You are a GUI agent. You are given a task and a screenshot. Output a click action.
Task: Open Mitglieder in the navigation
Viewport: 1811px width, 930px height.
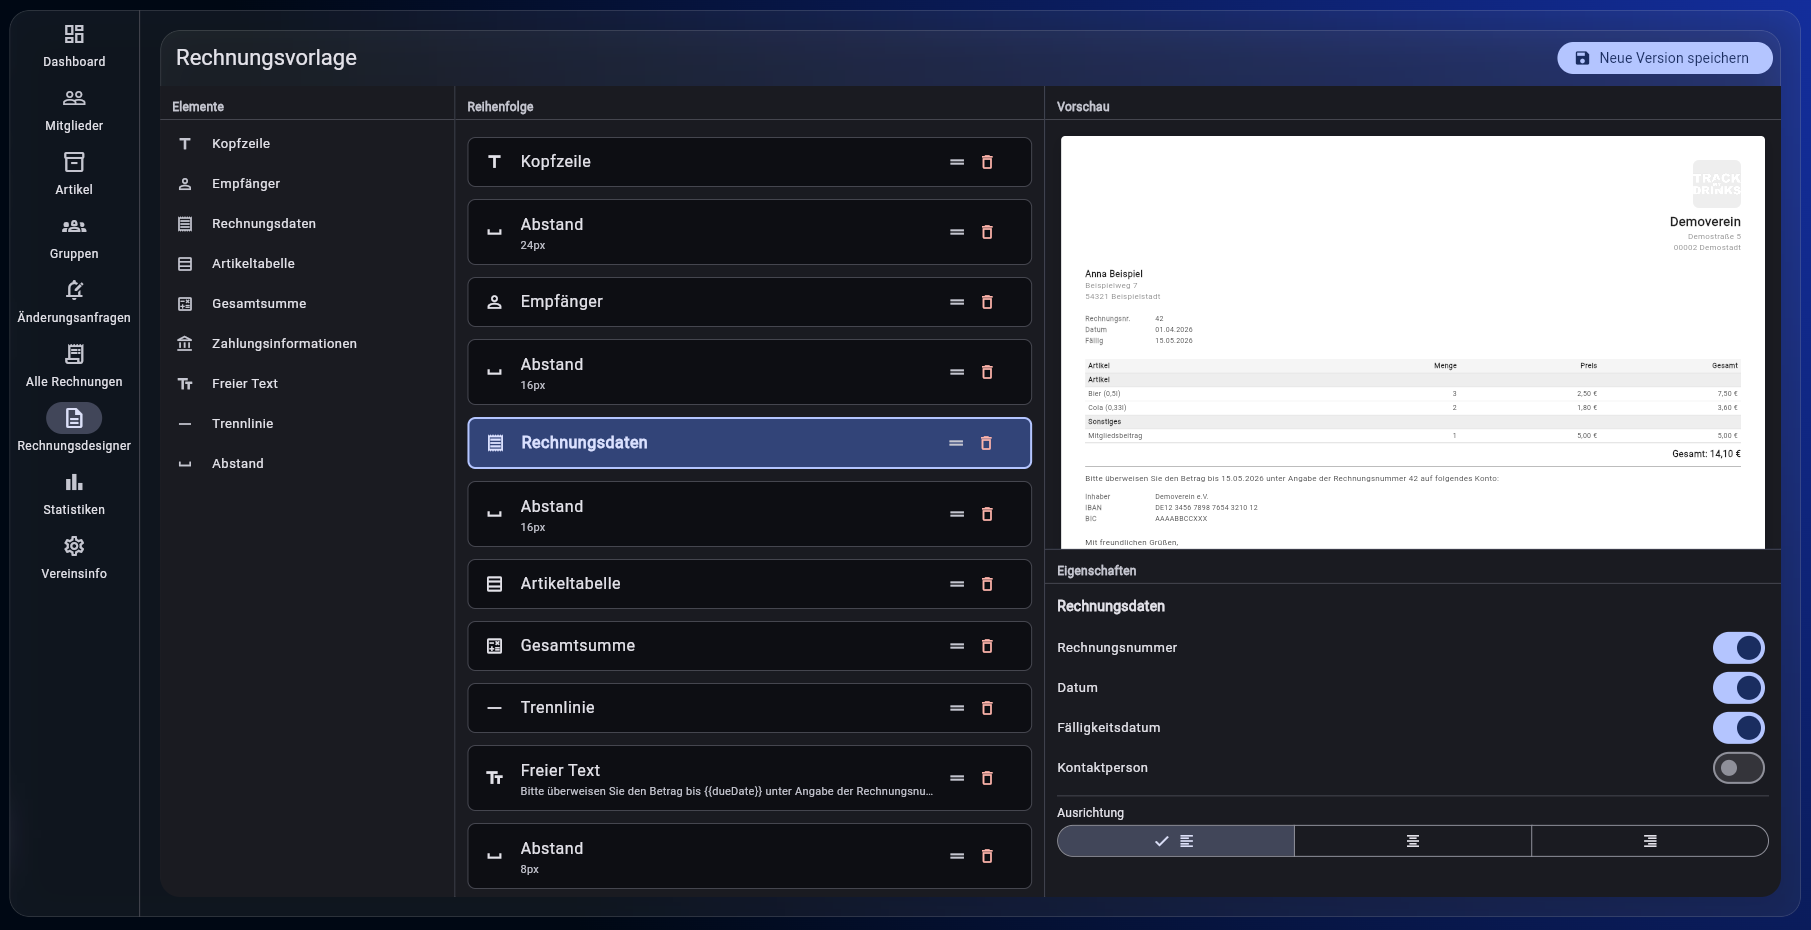[74, 110]
